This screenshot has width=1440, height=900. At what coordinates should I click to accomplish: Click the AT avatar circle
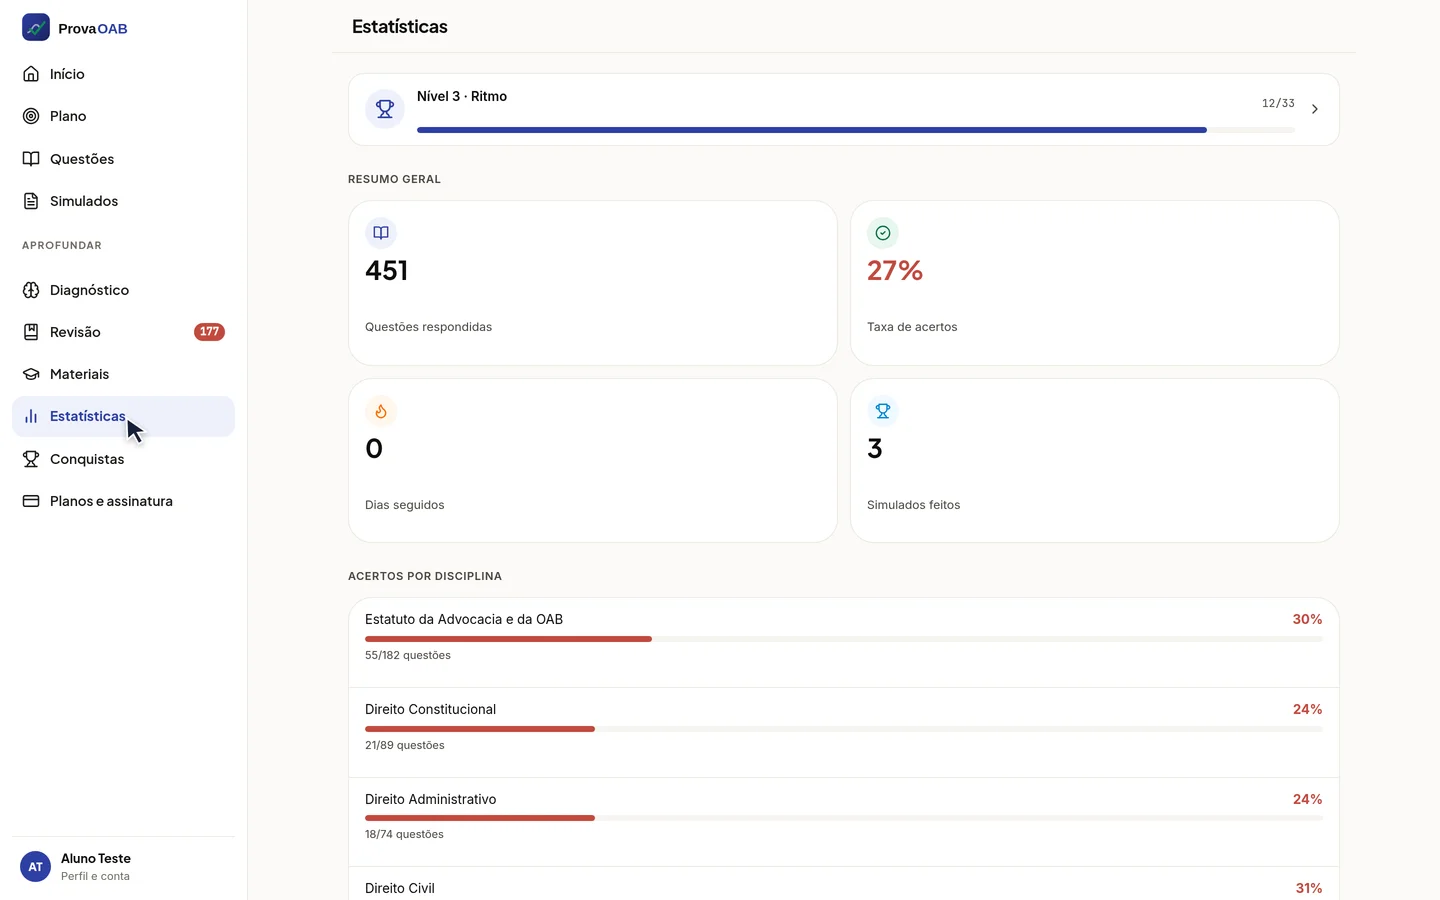(x=35, y=867)
